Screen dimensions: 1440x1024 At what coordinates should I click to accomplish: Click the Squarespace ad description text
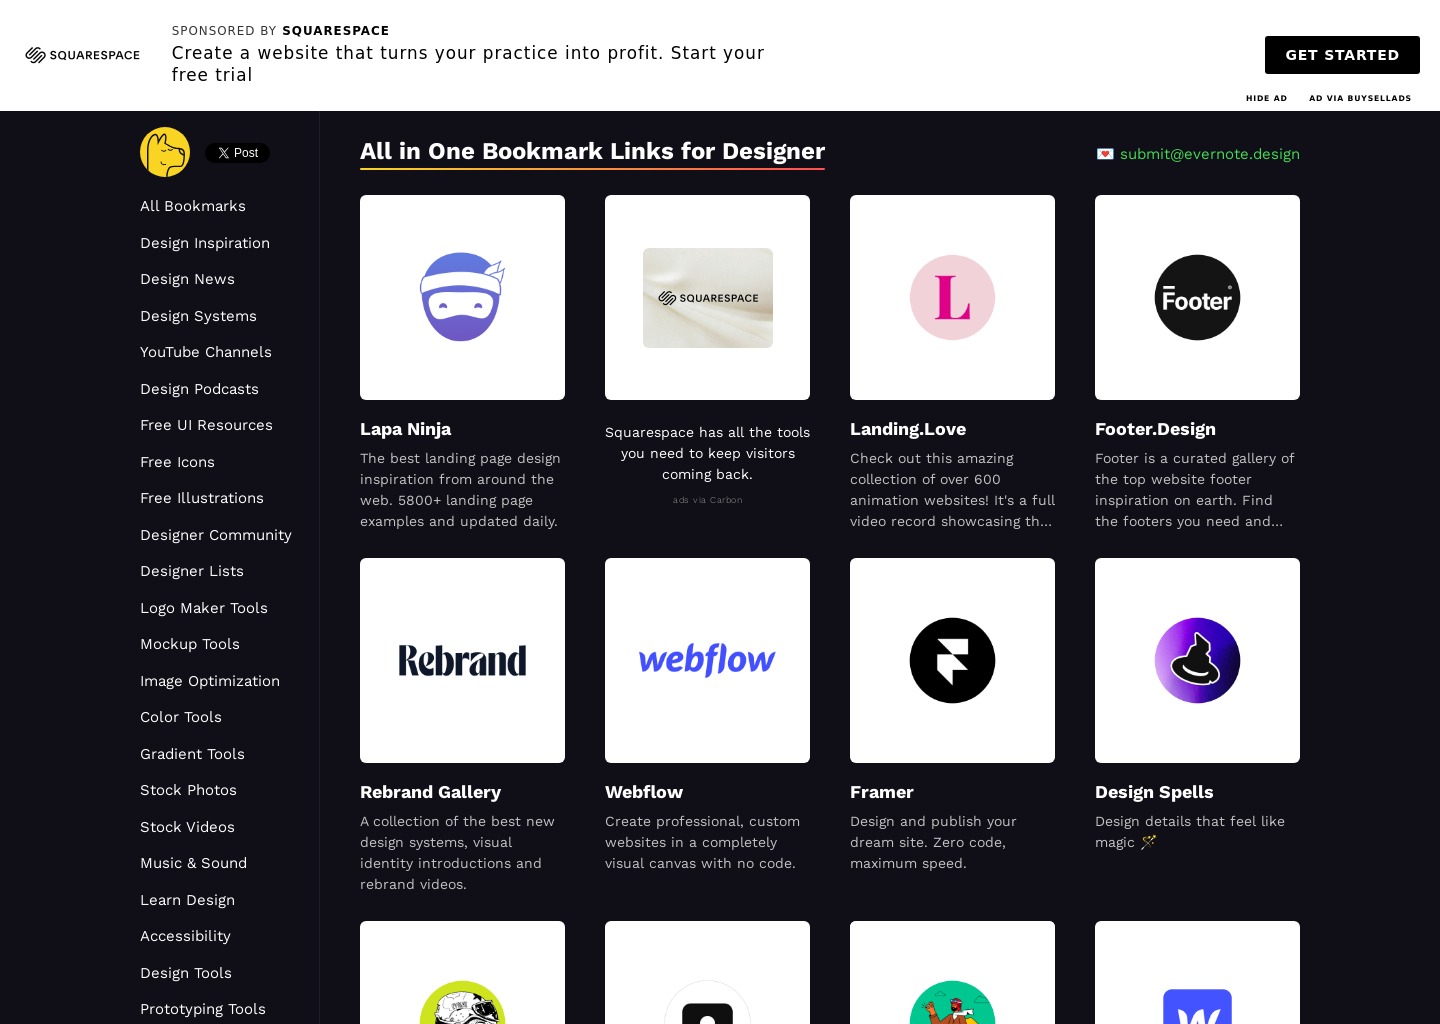707,453
